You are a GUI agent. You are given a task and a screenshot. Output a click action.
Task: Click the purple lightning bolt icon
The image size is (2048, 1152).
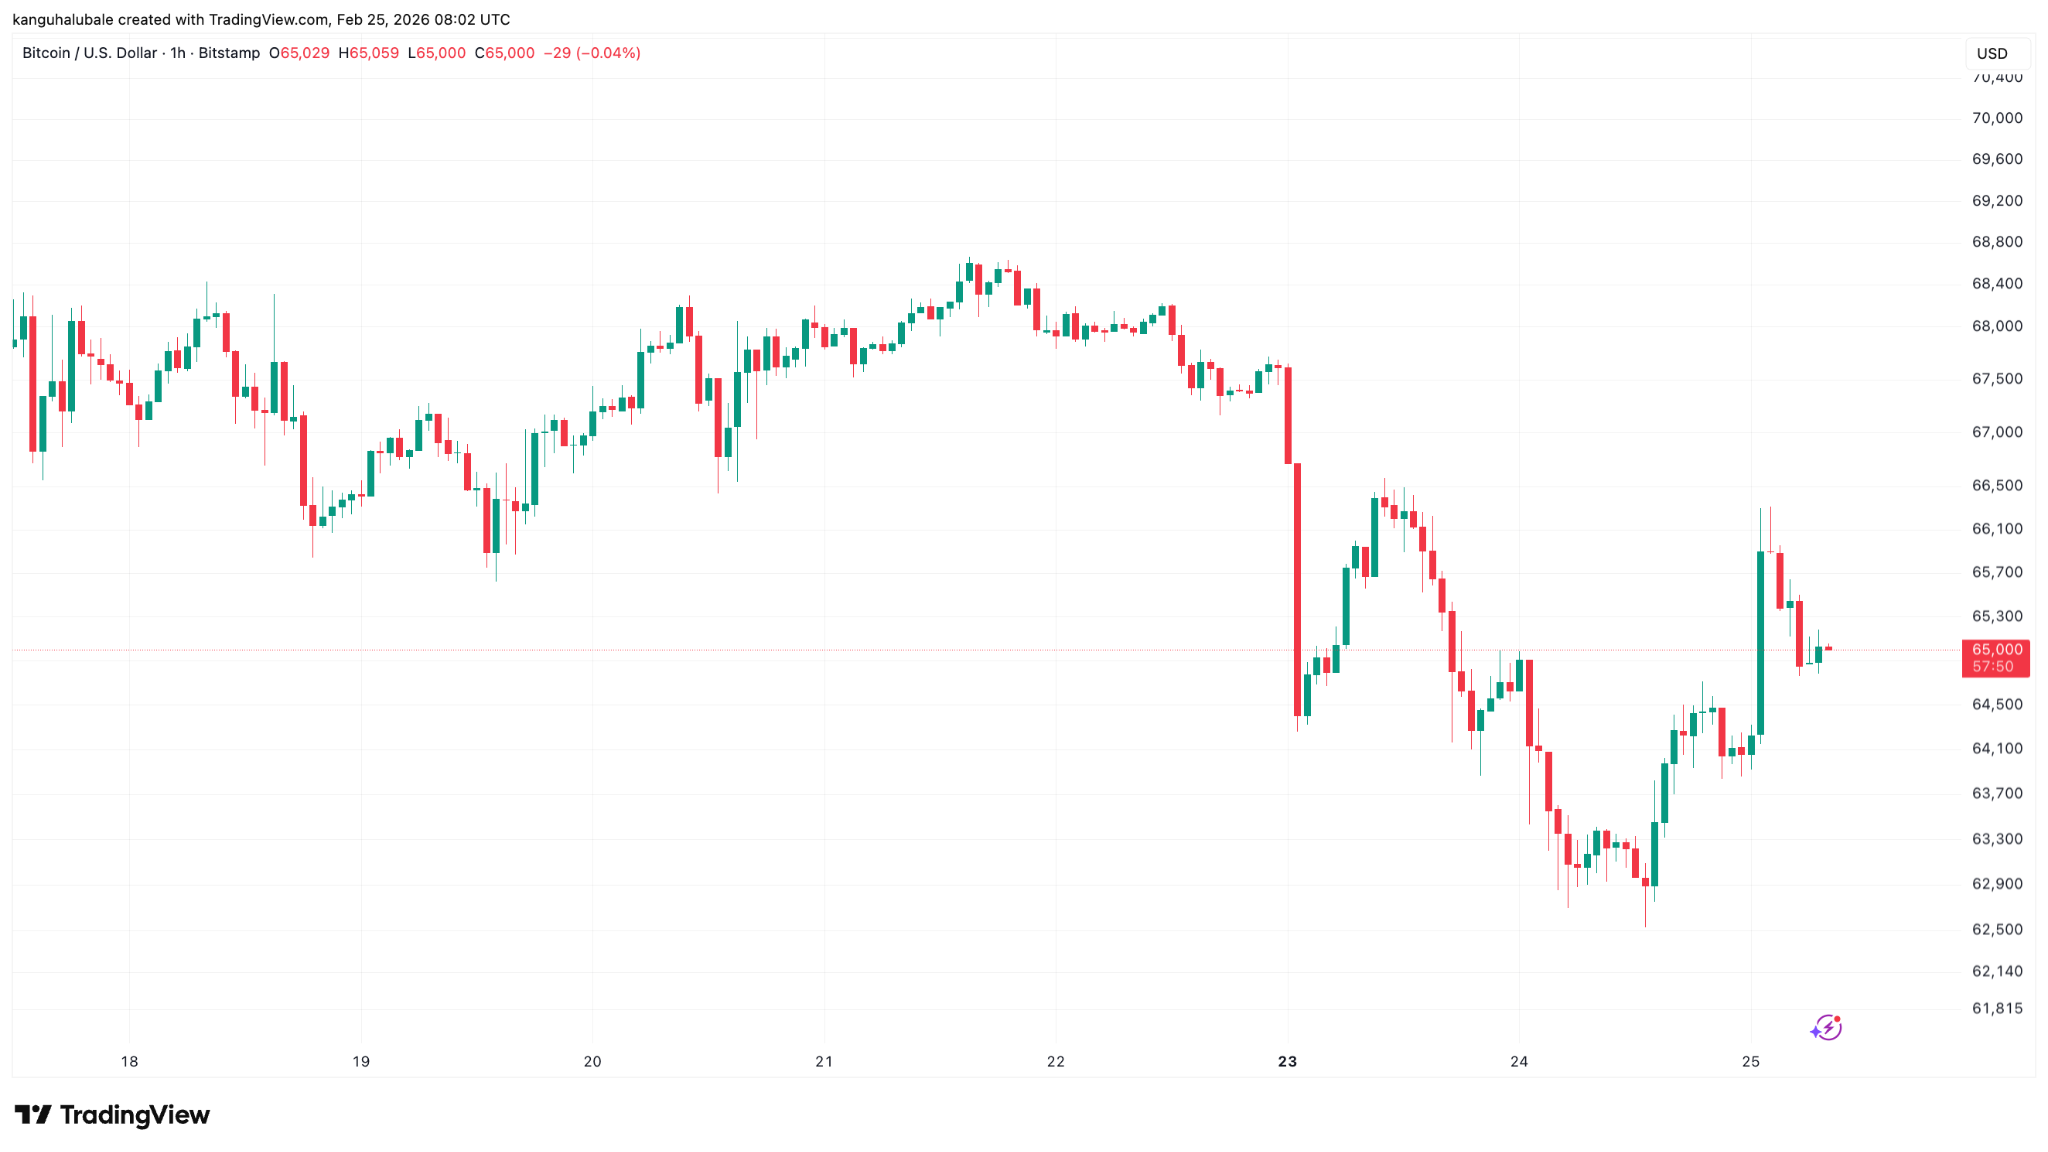coord(1826,1027)
